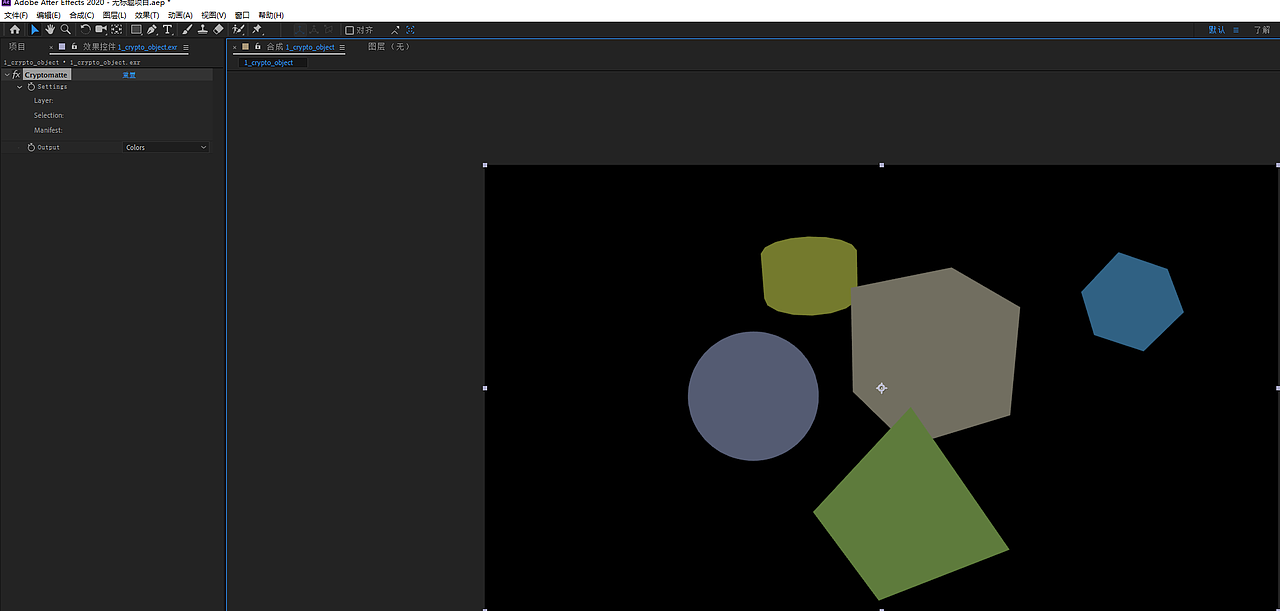Select the Brush tool
This screenshot has width=1280, height=611.
tap(187, 30)
